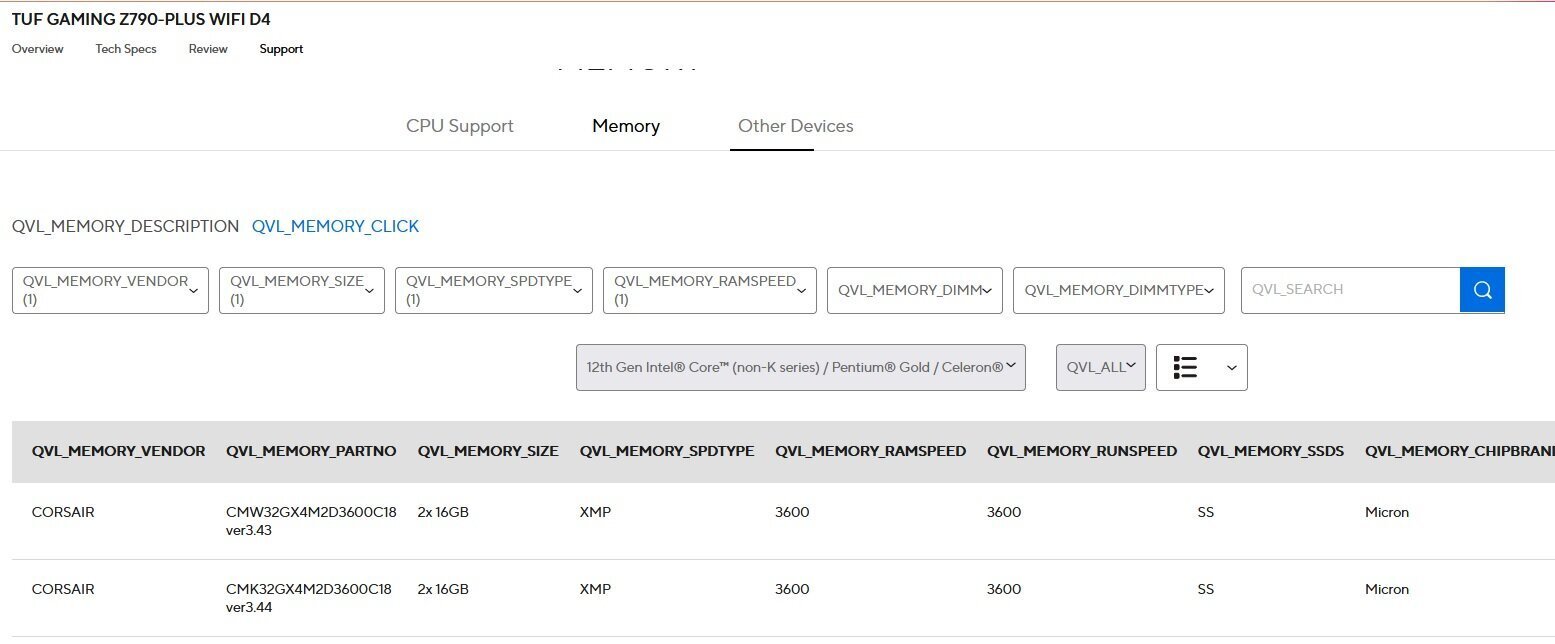Open the Other Devices tab
The width and height of the screenshot is (1555, 644).
796,126
